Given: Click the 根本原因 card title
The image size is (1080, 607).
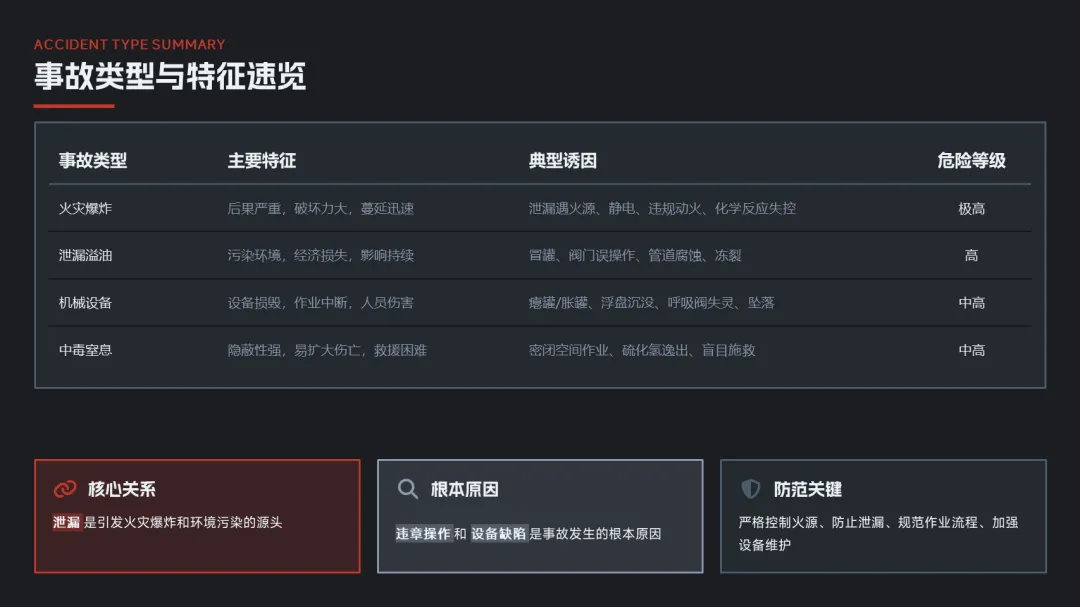Looking at the screenshot, I should (465, 489).
